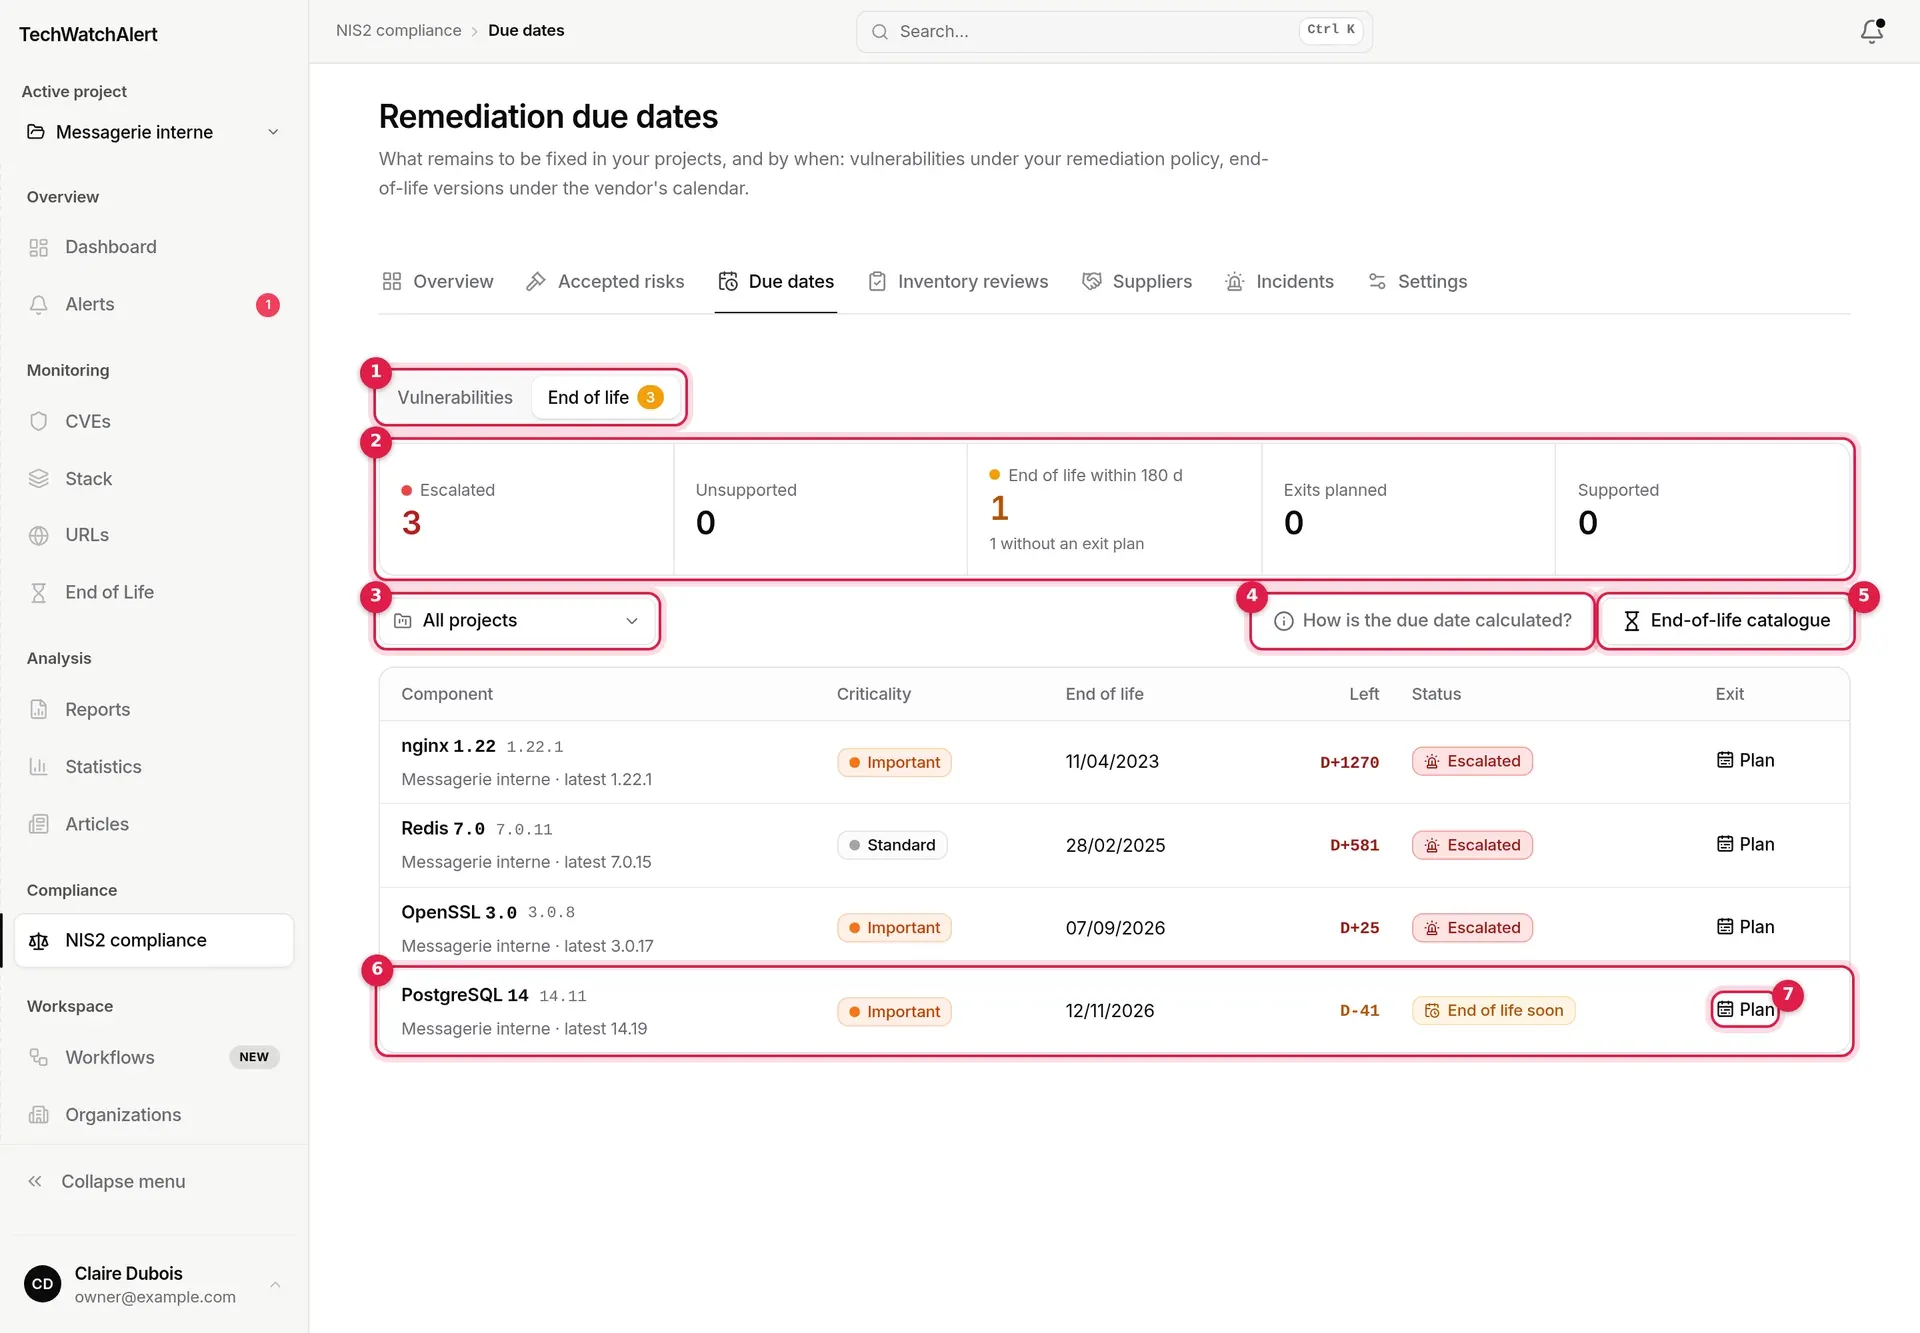Open the All projects filter dropdown
Viewport: 1920px width, 1333px height.
click(517, 620)
